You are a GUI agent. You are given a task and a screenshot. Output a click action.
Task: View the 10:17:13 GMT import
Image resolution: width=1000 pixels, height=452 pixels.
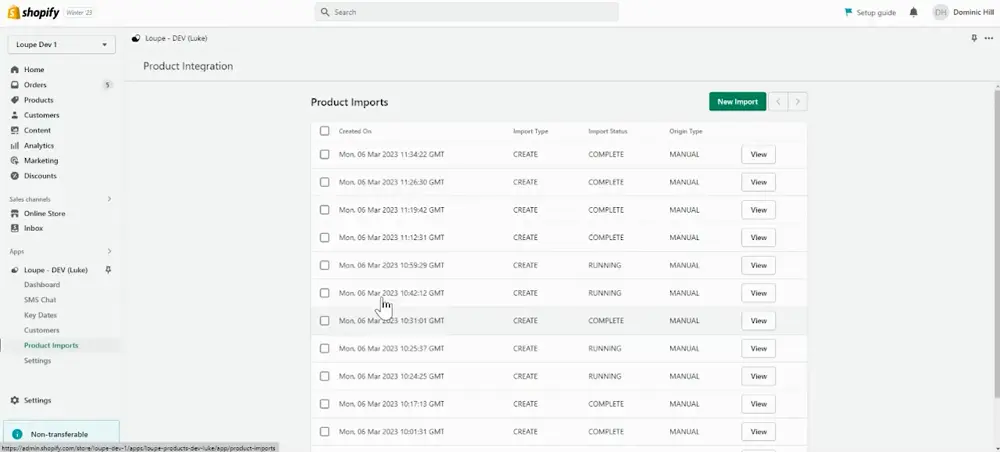click(758, 404)
